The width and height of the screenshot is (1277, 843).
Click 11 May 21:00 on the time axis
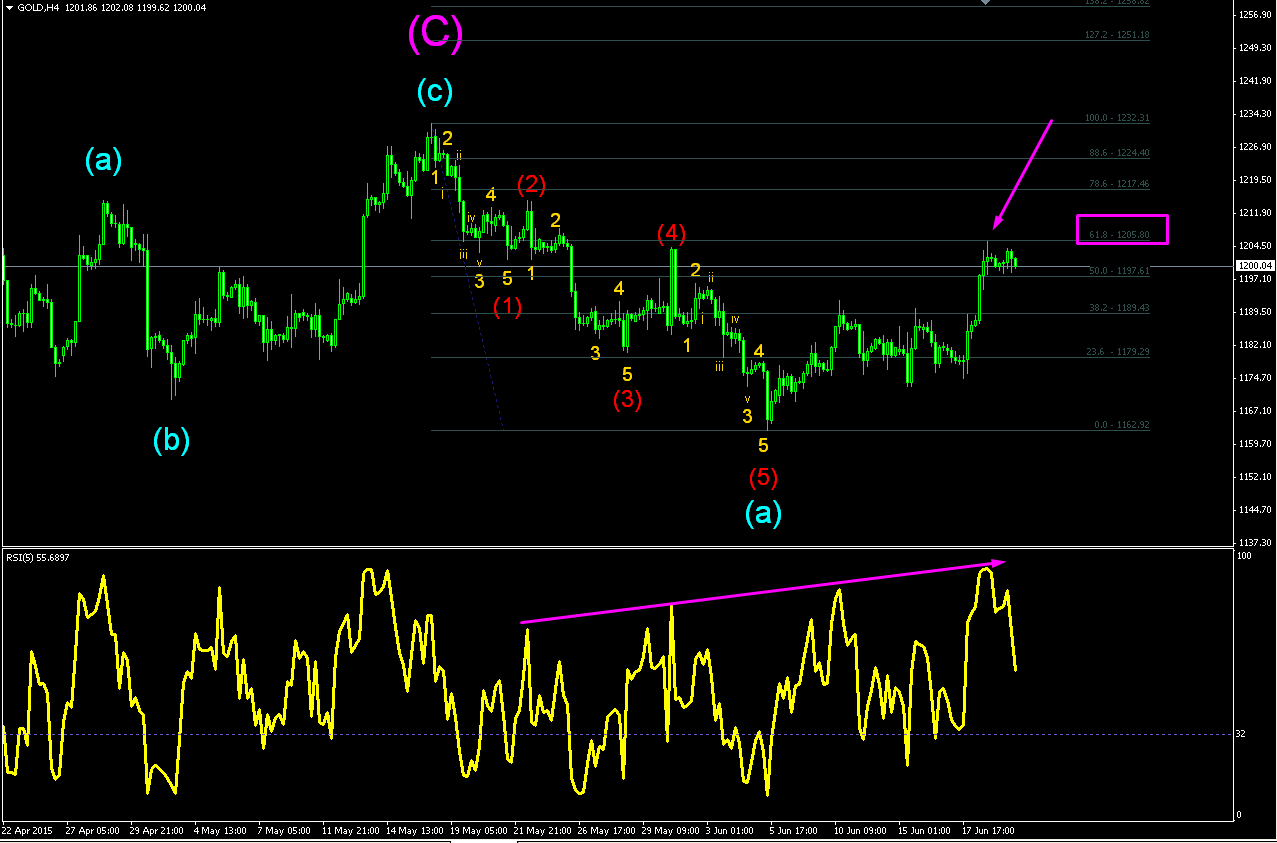coord(349,830)
